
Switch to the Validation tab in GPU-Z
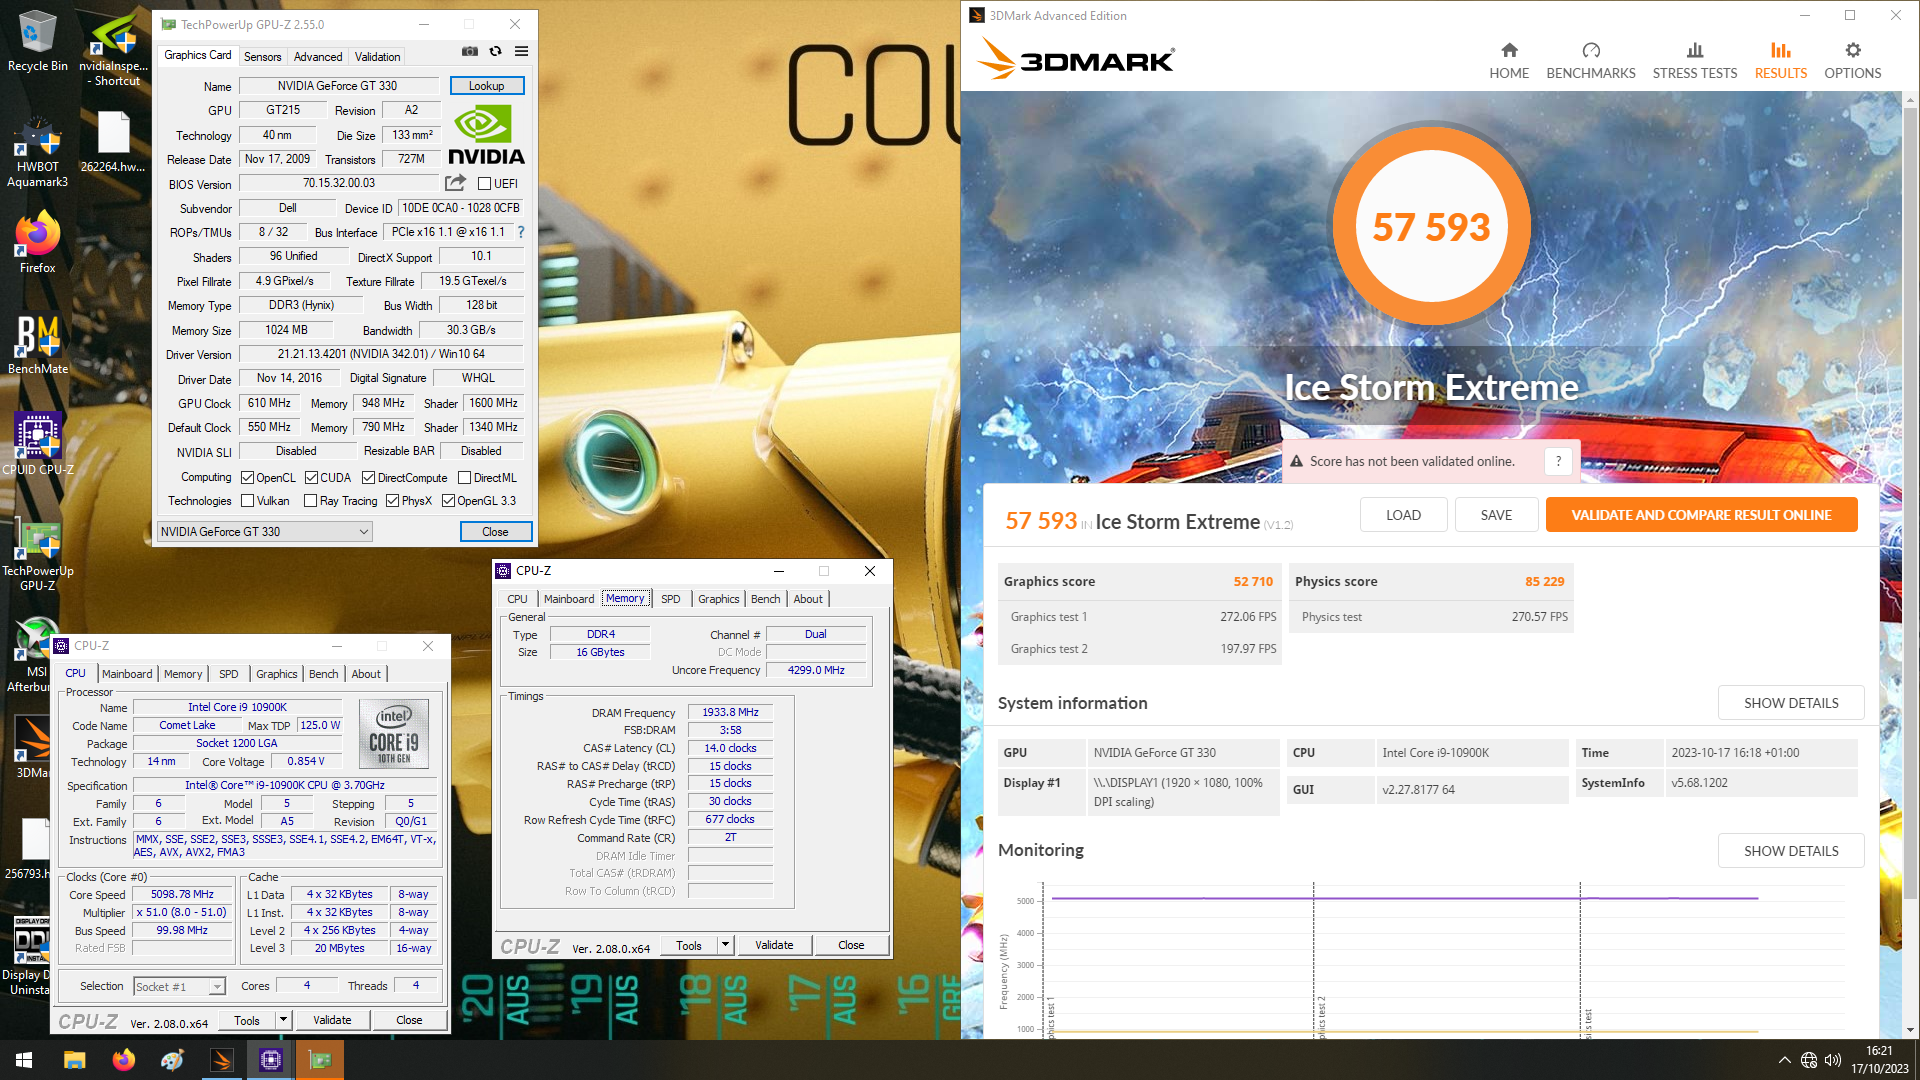pos(377,57)
